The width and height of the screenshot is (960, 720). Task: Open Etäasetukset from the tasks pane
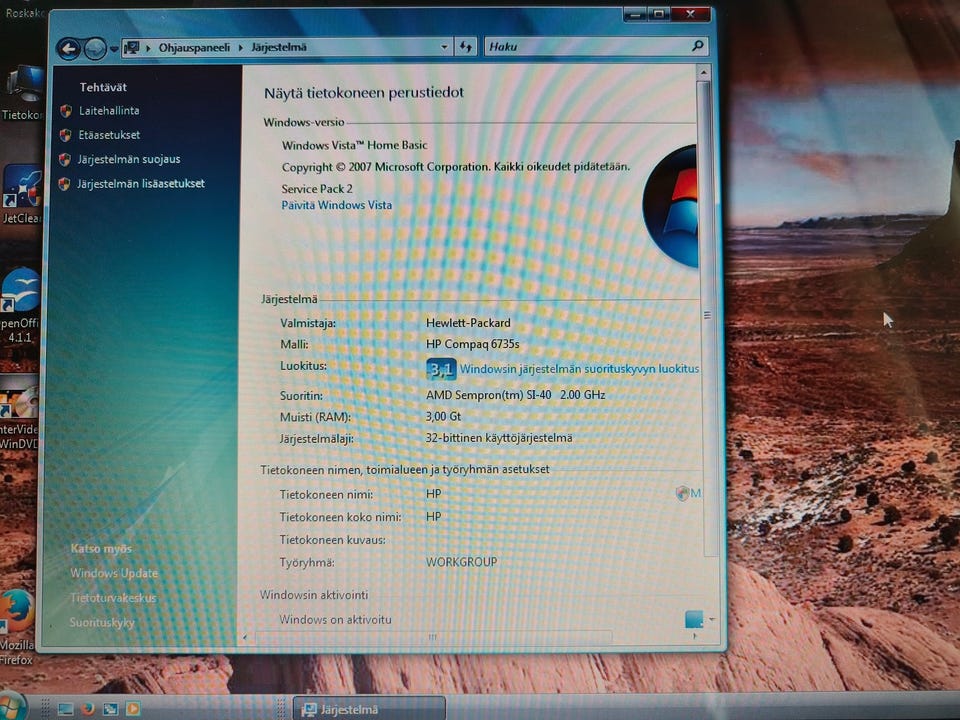click(x=109, y=135)
